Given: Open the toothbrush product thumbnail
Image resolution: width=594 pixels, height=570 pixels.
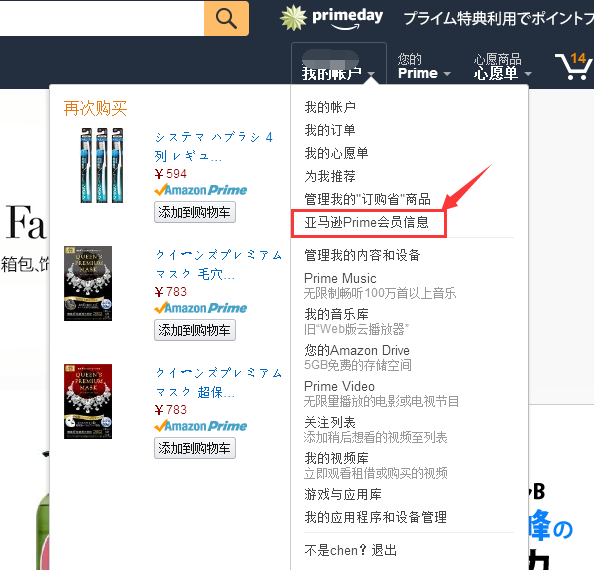Looking at the screenshot, I should click(x=102, y=165).
